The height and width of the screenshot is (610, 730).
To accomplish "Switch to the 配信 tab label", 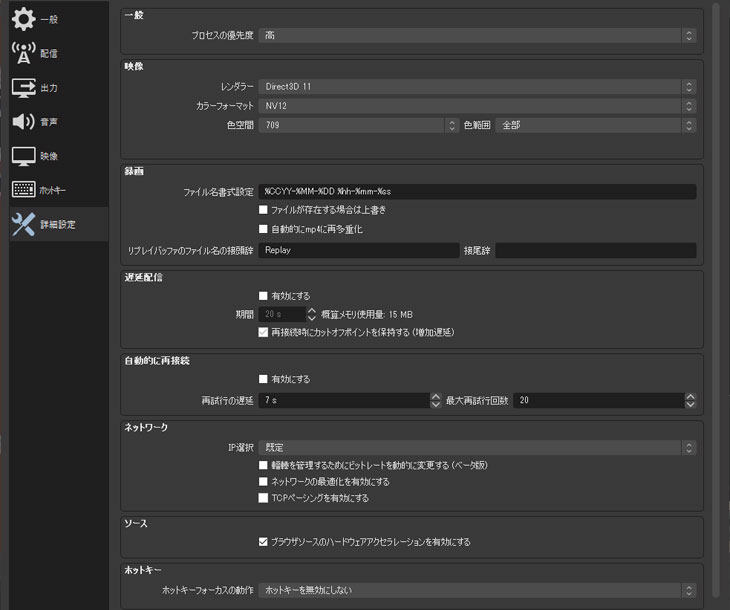I will (x=50, y=53).
